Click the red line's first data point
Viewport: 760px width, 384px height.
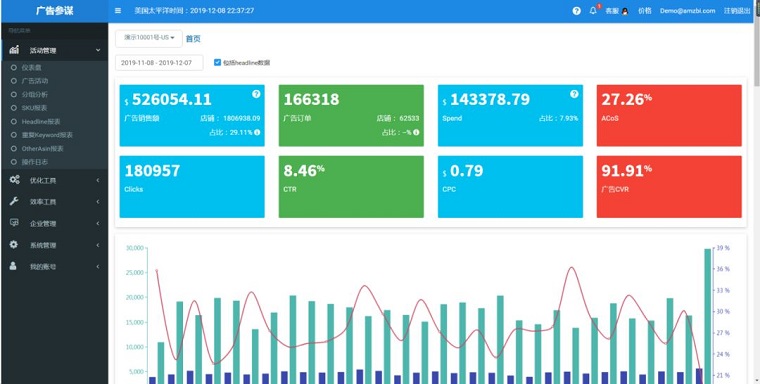[156, 270]
